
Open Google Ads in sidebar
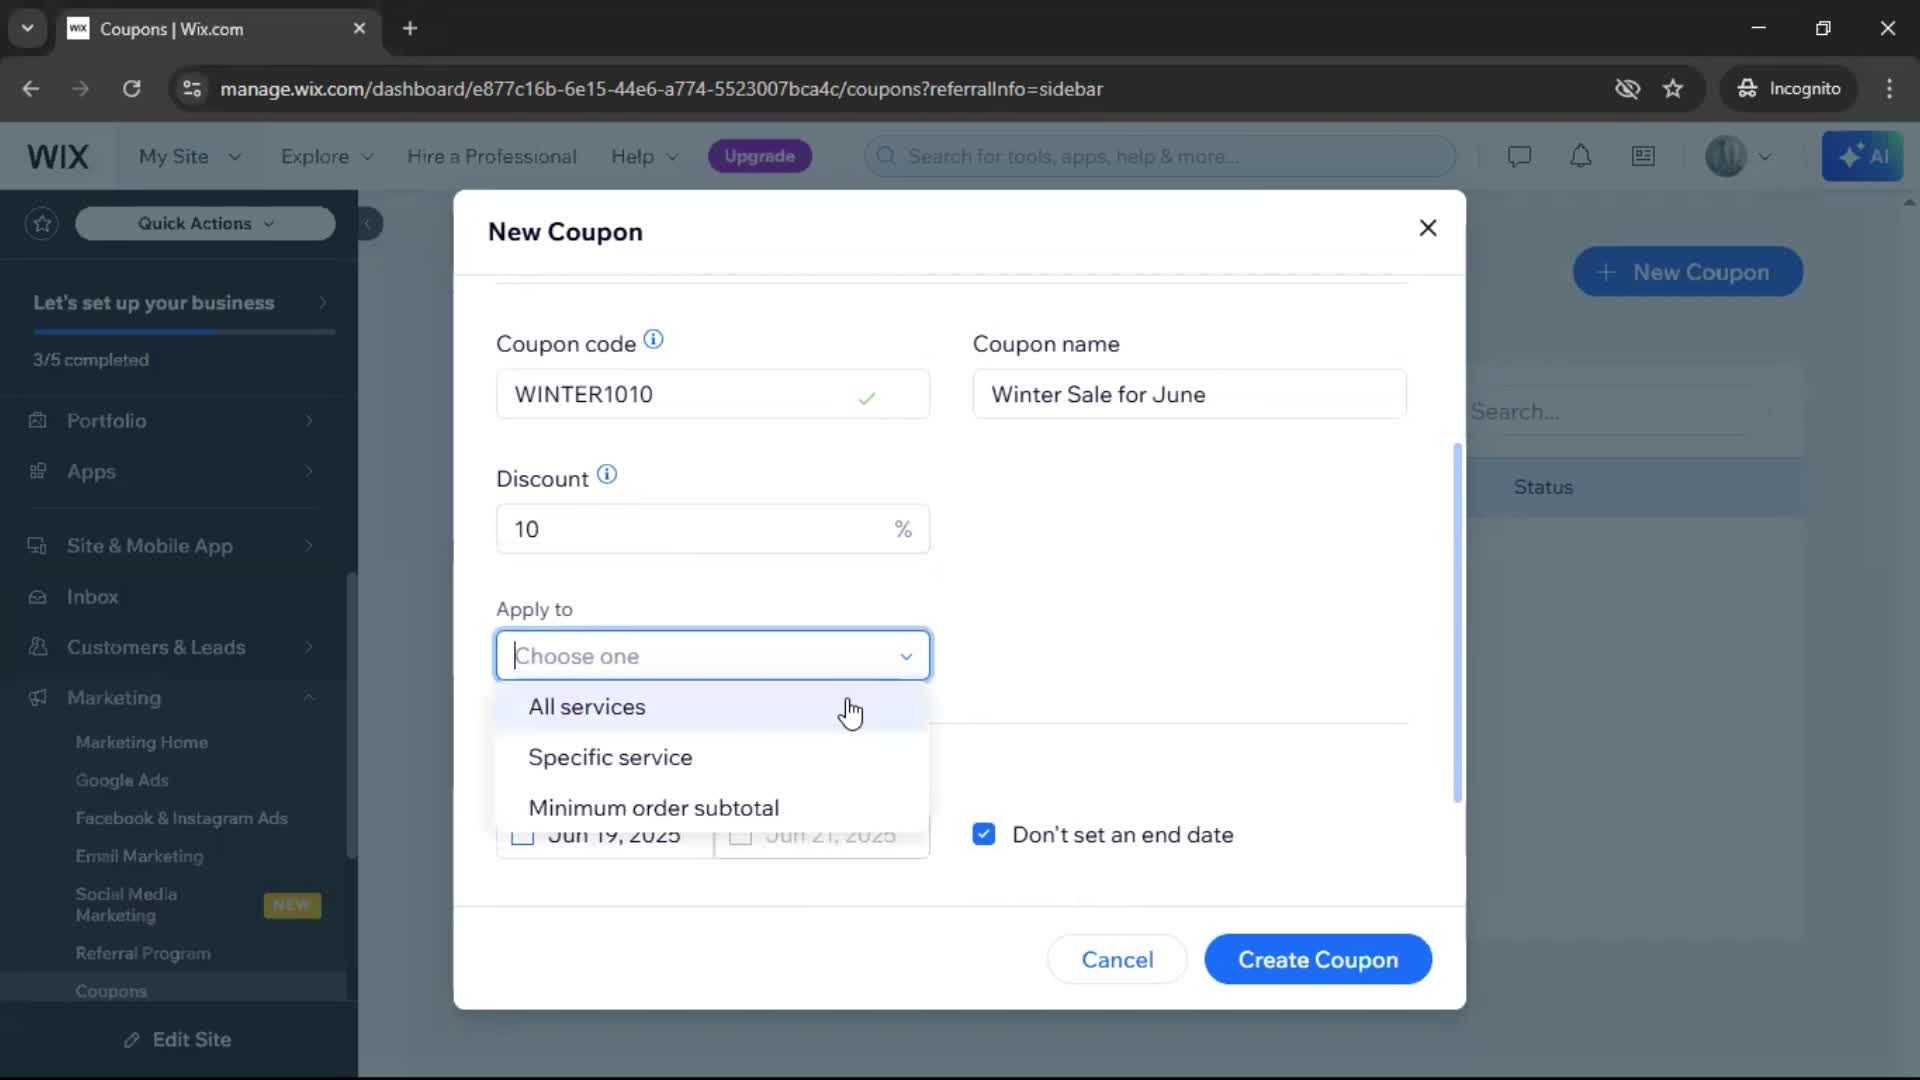(x=122, y=781)
